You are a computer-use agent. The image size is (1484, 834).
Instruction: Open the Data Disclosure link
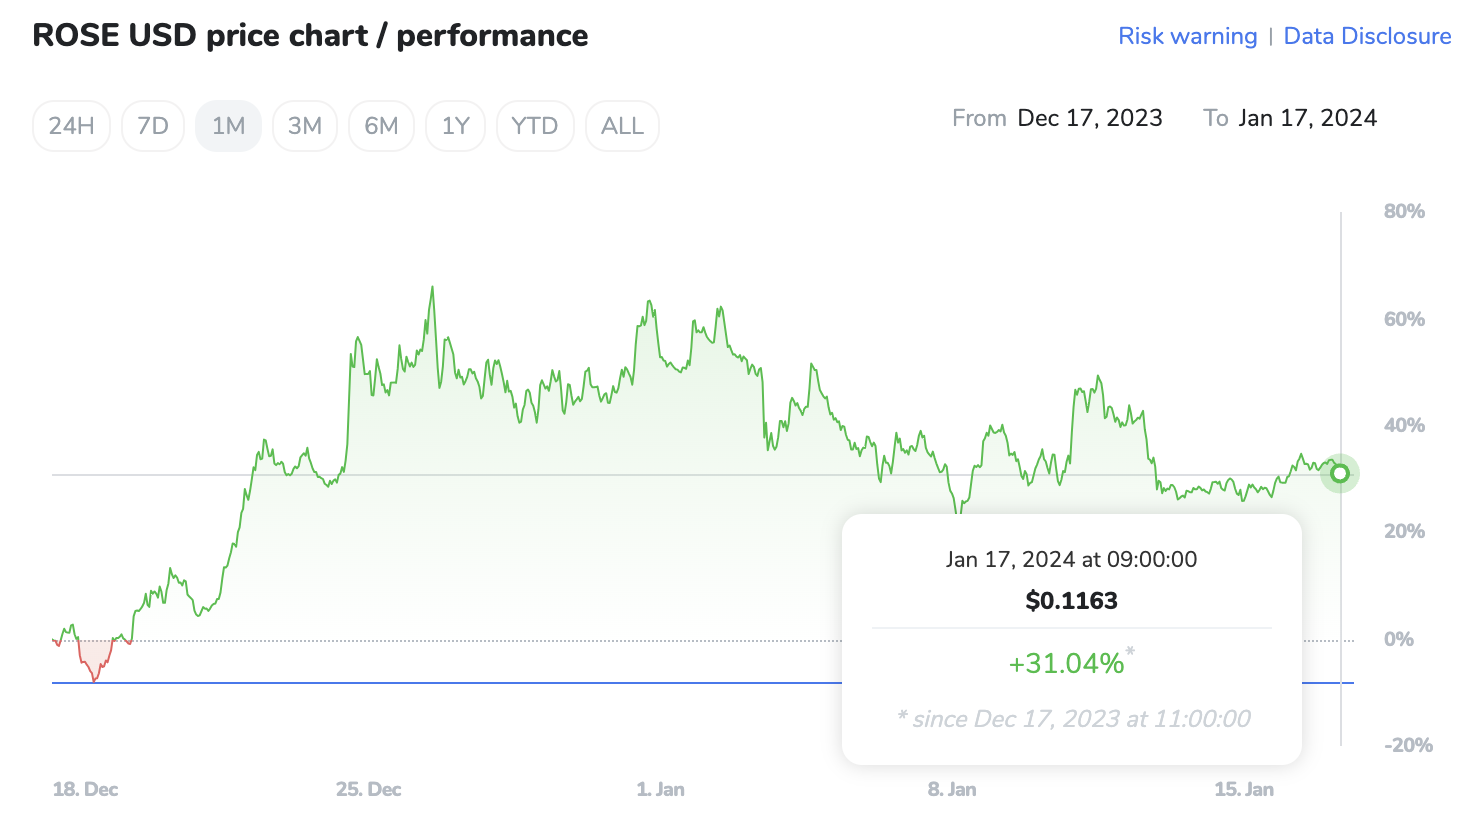pyautogui.click(x=1367, y=36)
